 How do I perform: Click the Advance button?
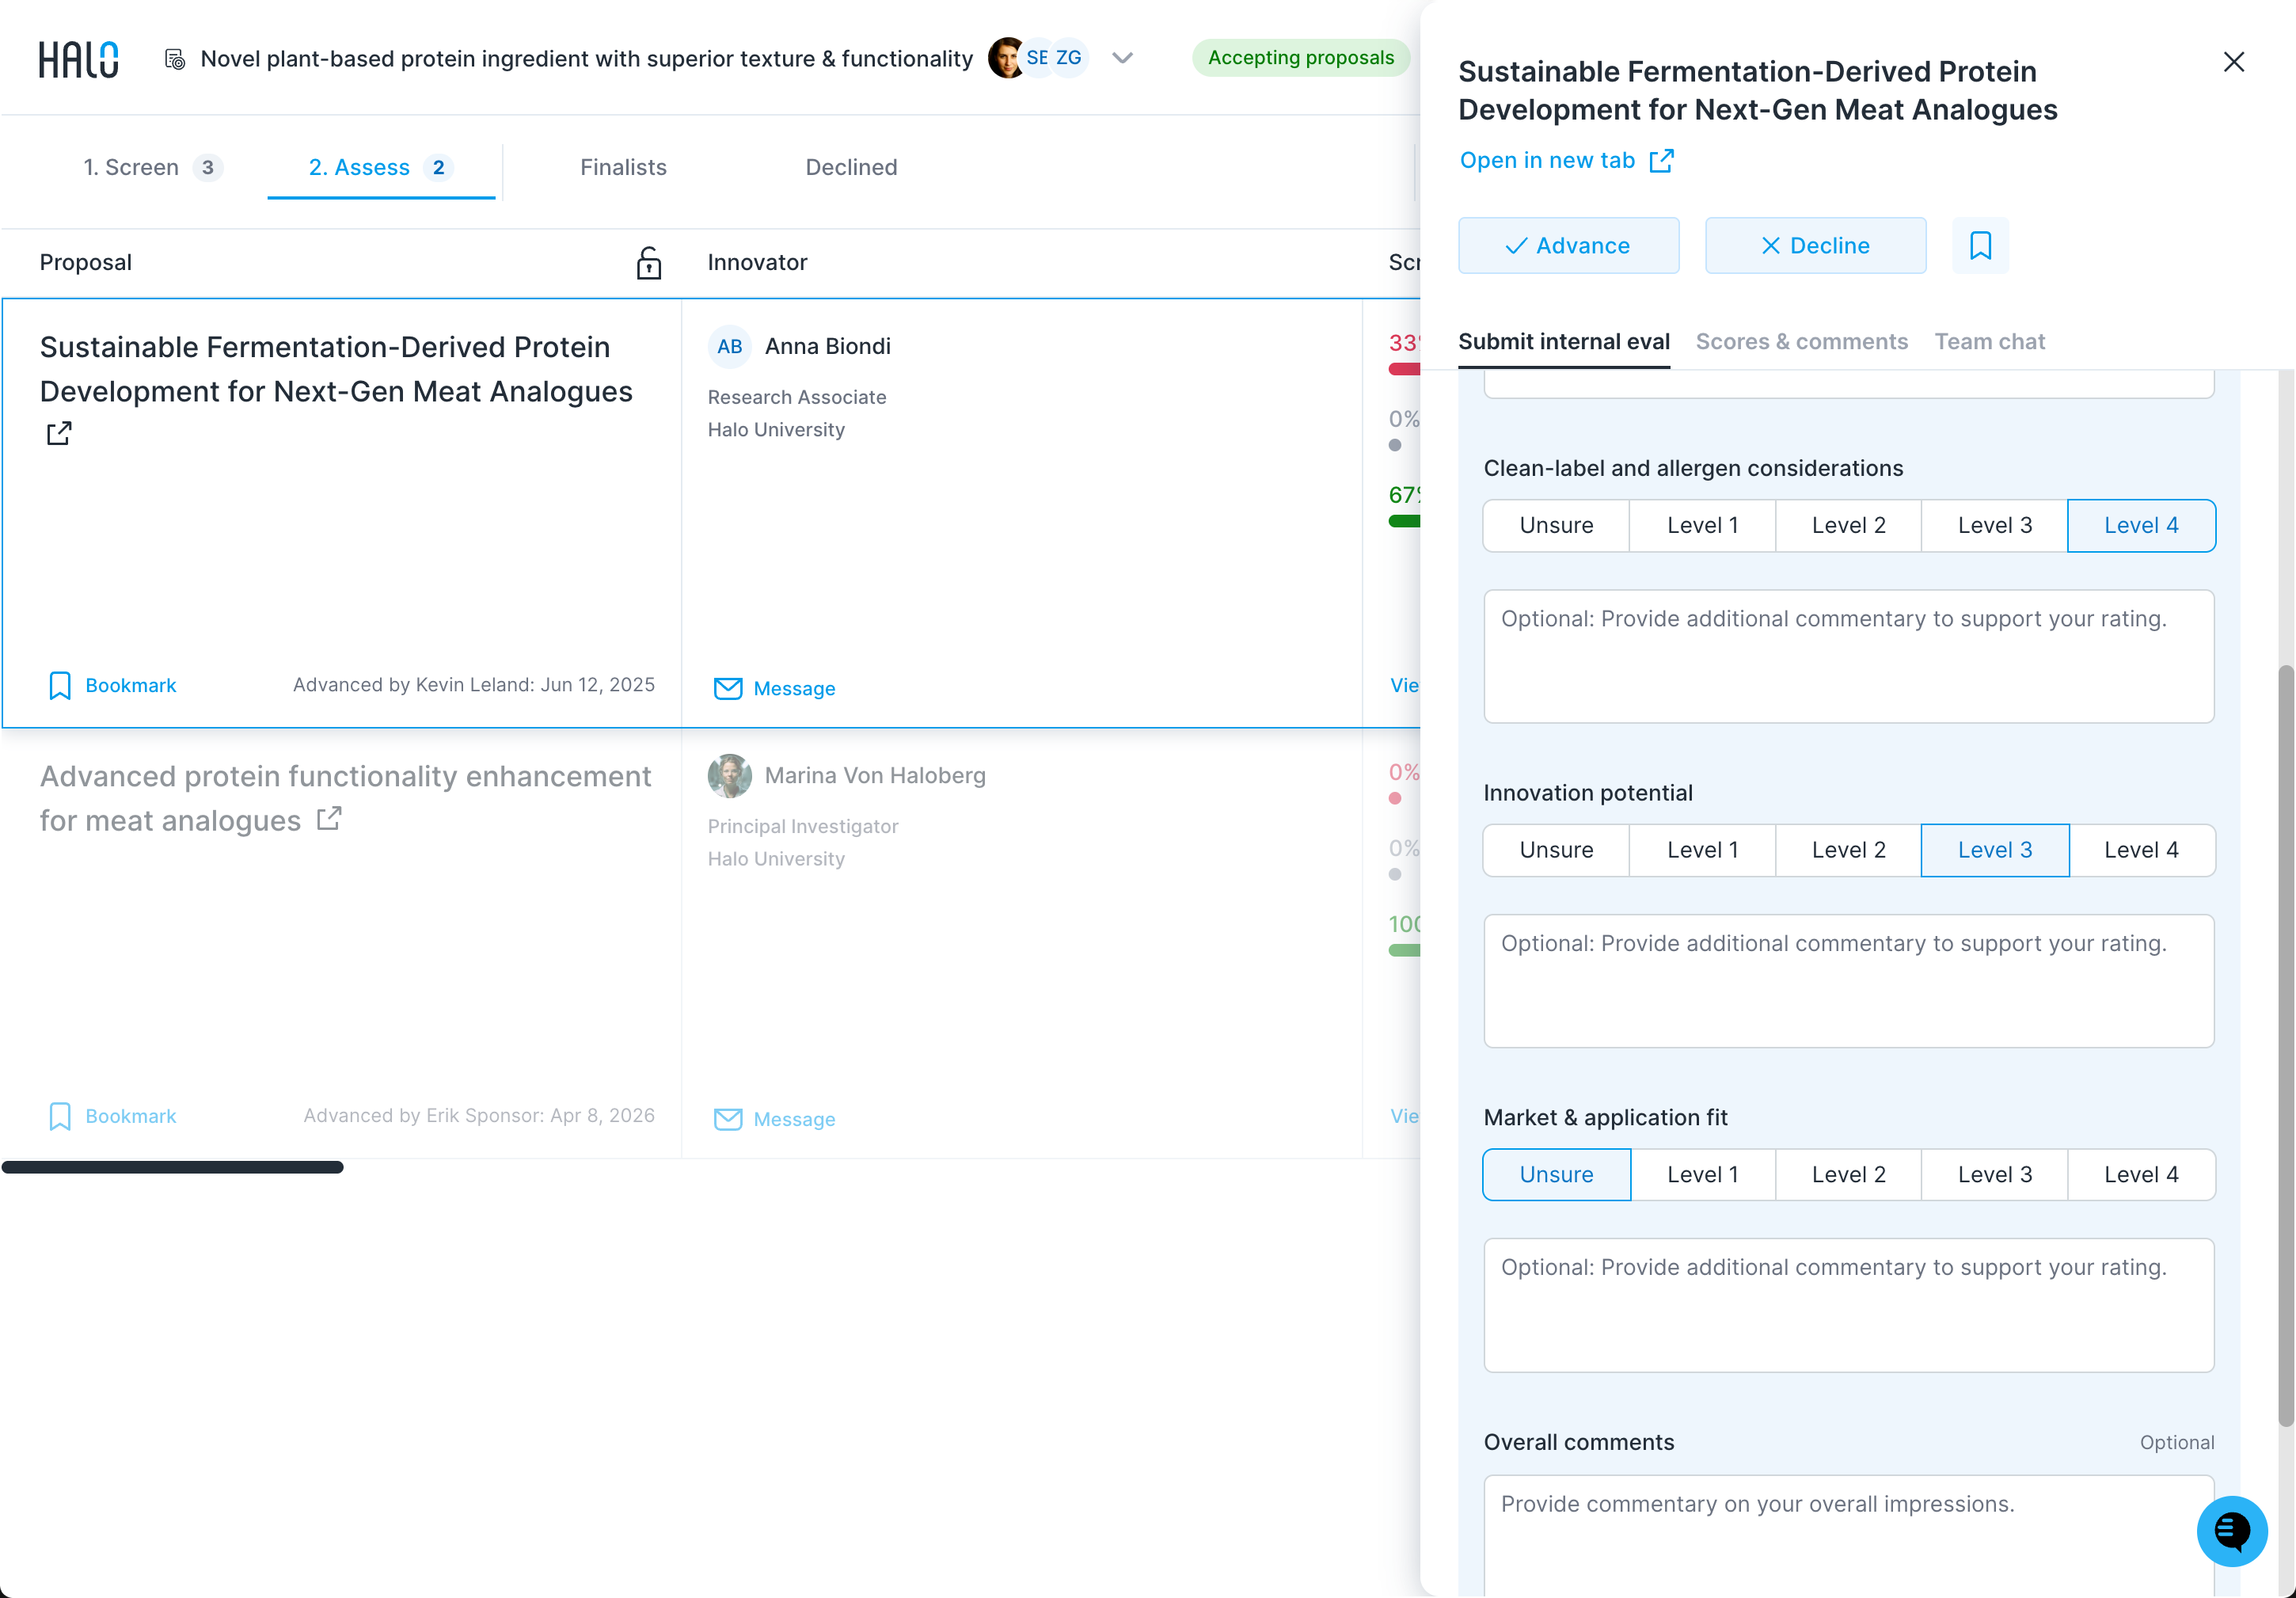1568,245
